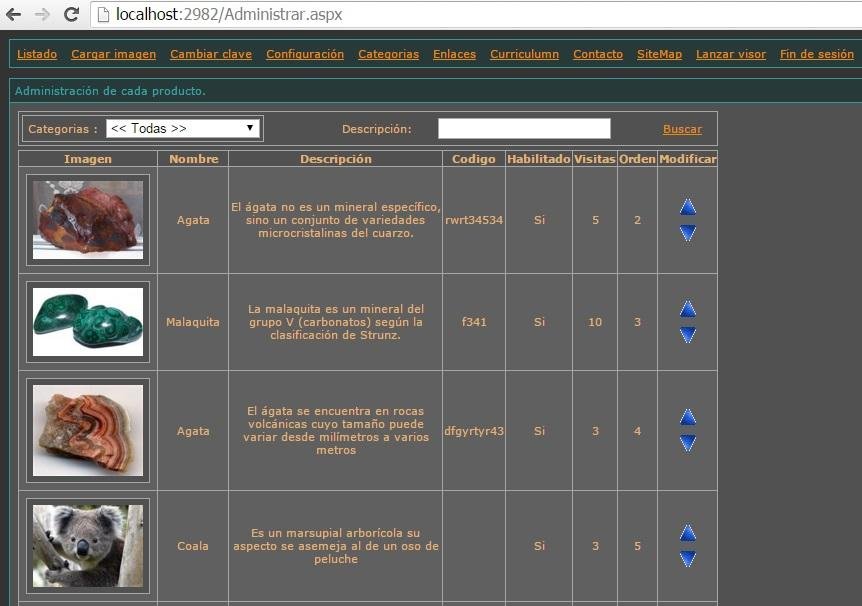Image resolution: width=862 pixels, height=606 pixels.
Task: Click the down arrow for the dfgyrtyr43 product
Action: 687,444
